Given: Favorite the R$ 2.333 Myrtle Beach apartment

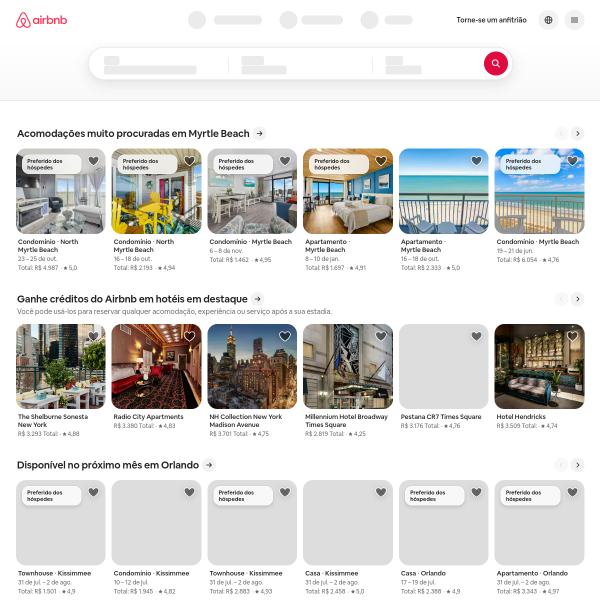Looking at the screenshot, I should pos(476,161).
